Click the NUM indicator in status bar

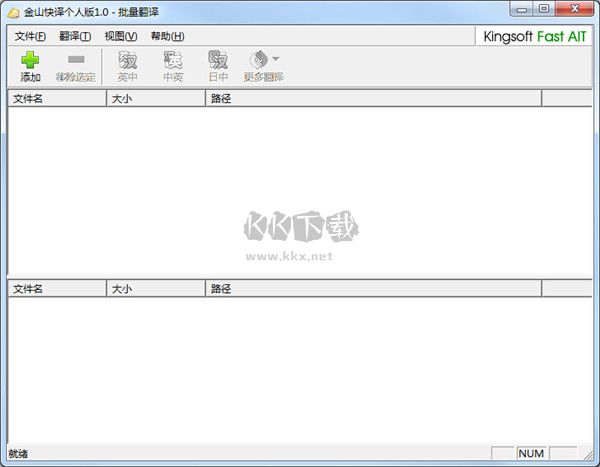point(531,454)
